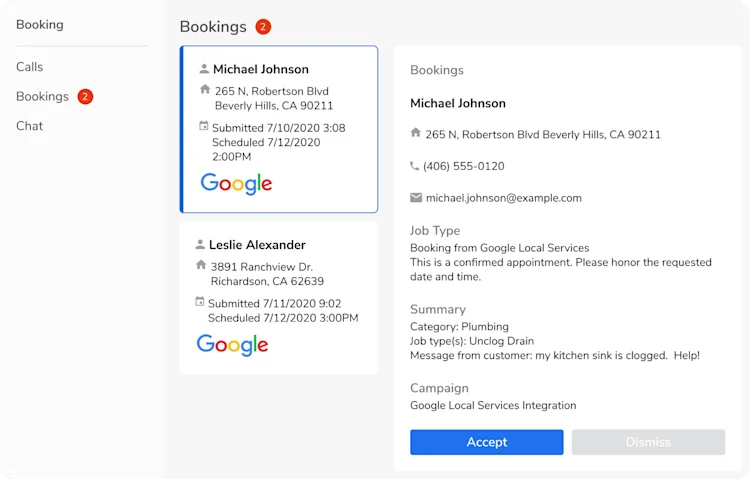
Task: Click the envelope icon beside the email address
Action: (416, 198)
